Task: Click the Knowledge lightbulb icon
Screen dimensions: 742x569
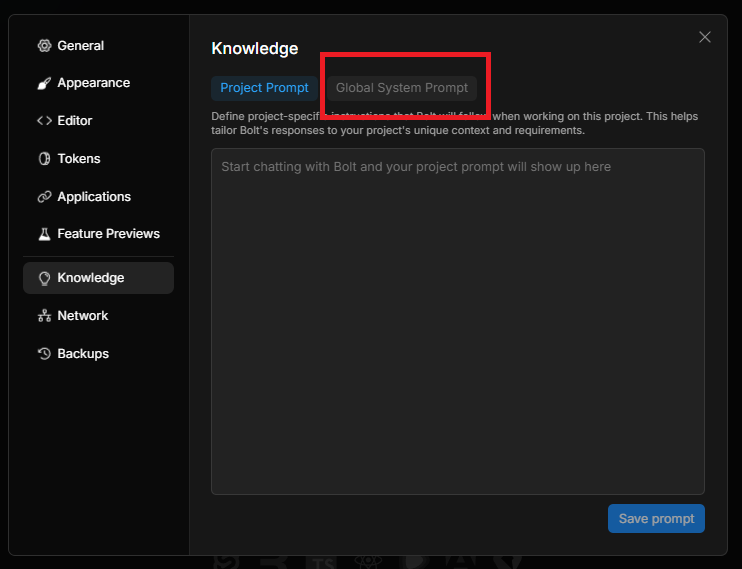Action: pos(44,278)
